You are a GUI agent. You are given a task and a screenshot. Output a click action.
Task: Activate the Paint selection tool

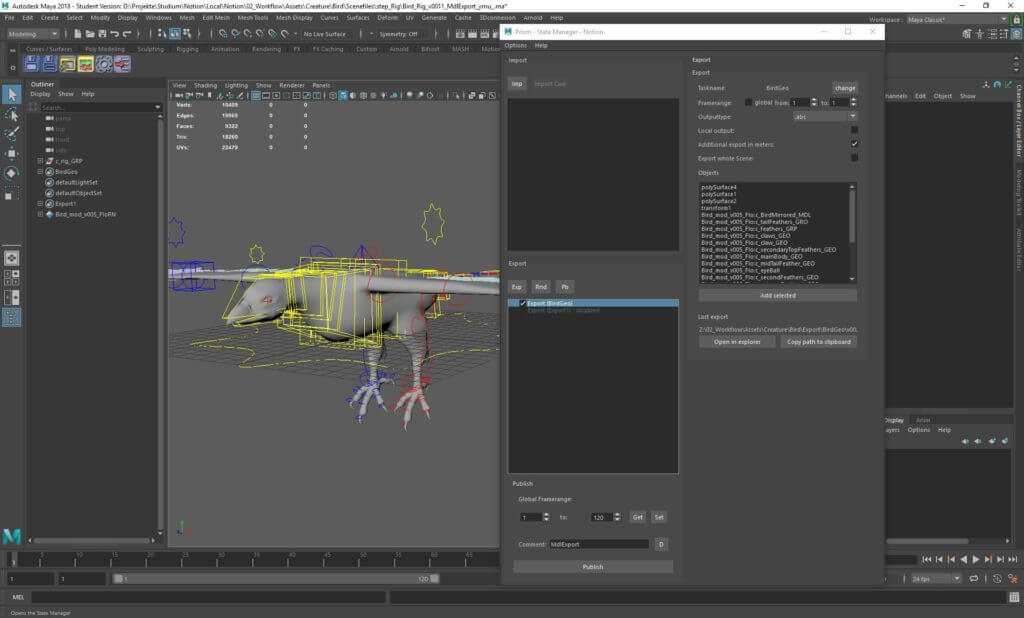click(x=12, y=133)
